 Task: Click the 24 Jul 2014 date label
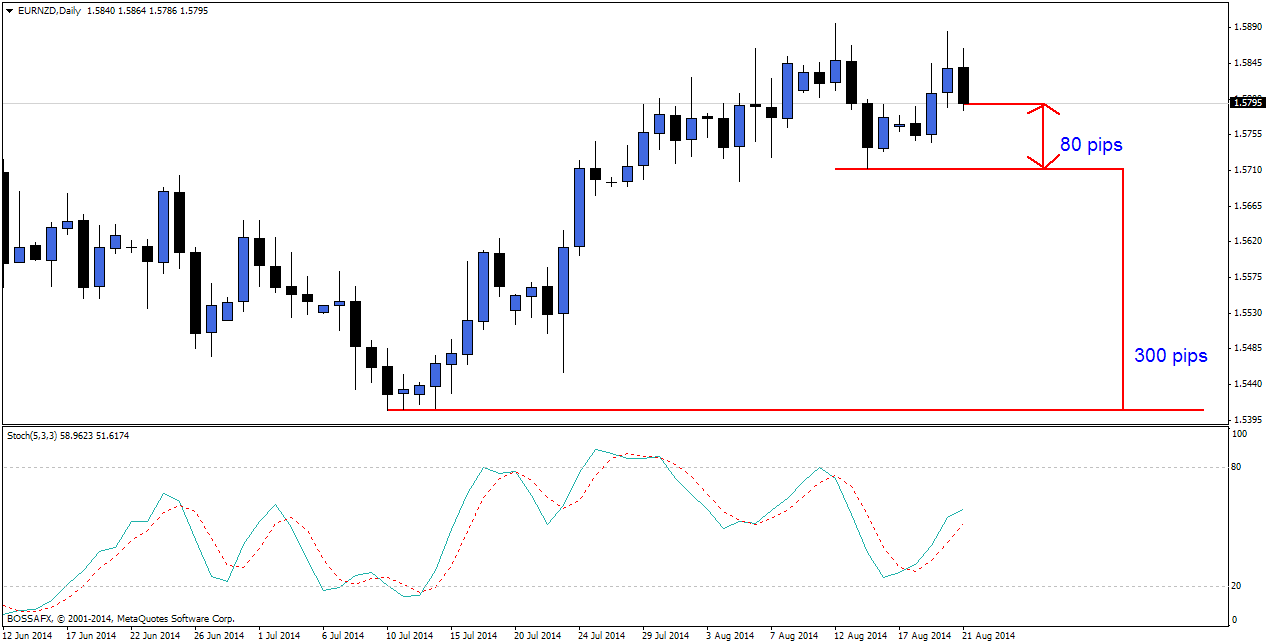[601, 635]
